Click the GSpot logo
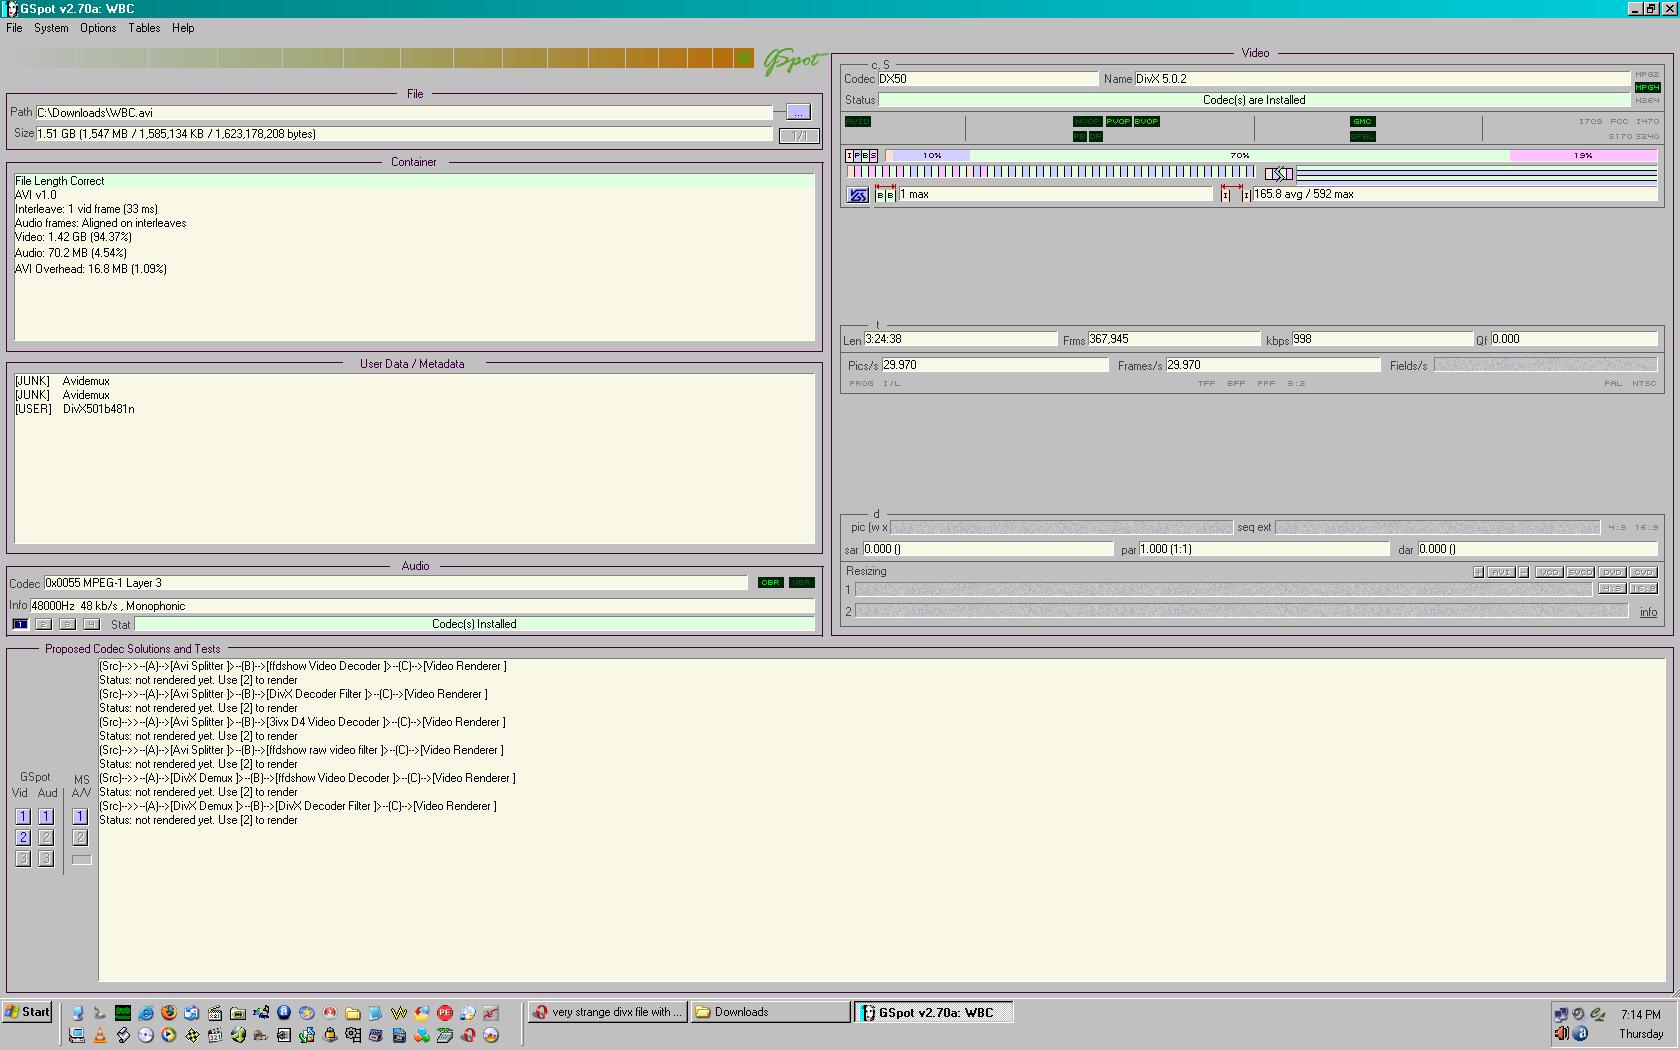Screen dimensions: 1680x1050 (x=794, y=60)
